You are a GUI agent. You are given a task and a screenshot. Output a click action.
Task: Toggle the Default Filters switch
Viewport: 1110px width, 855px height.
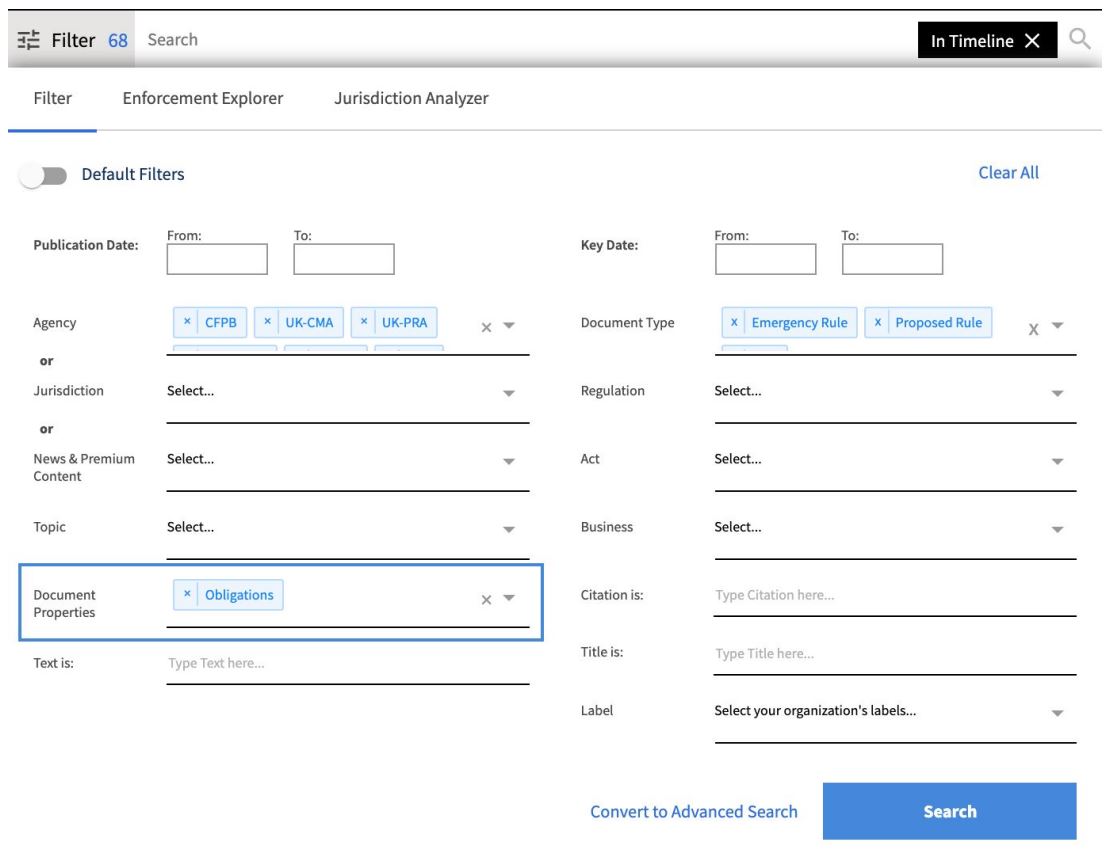(43, 175)
